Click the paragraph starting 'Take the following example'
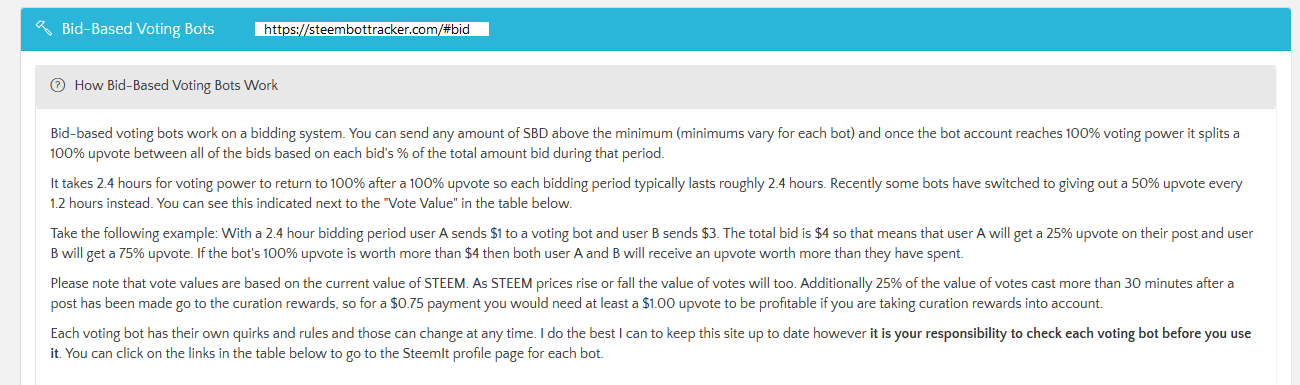The width and height of the screenshot is (1300, 385). click(x=652, y=243)
